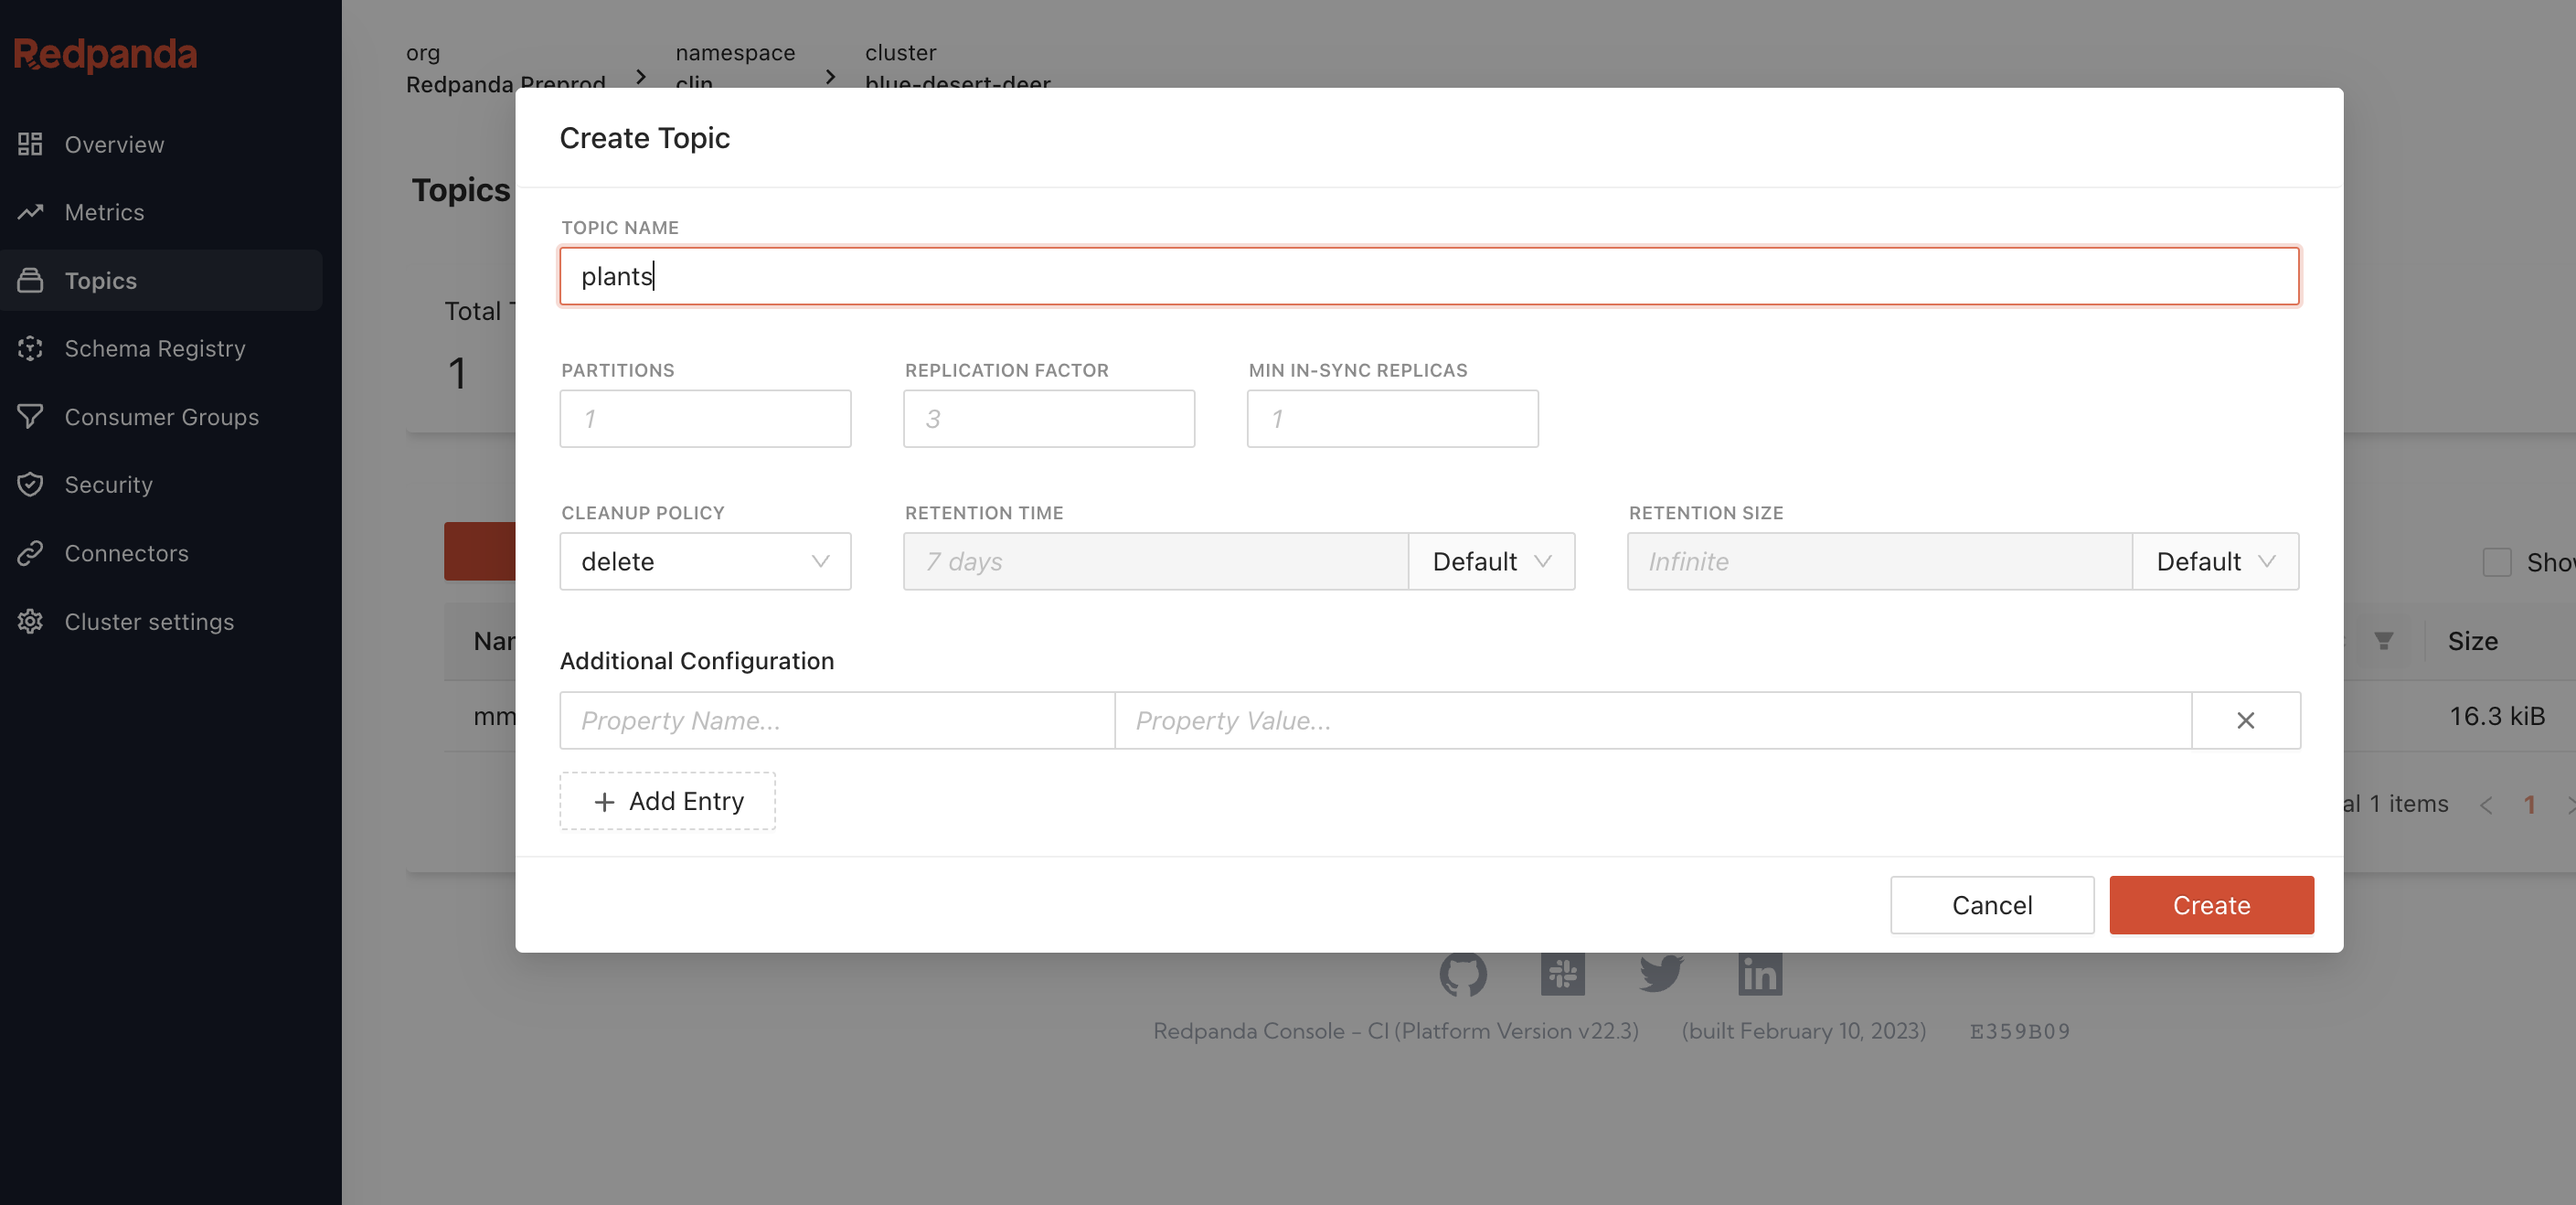
Task: Remove the config entry with X icon
Action: click(x=2245, y=720)
